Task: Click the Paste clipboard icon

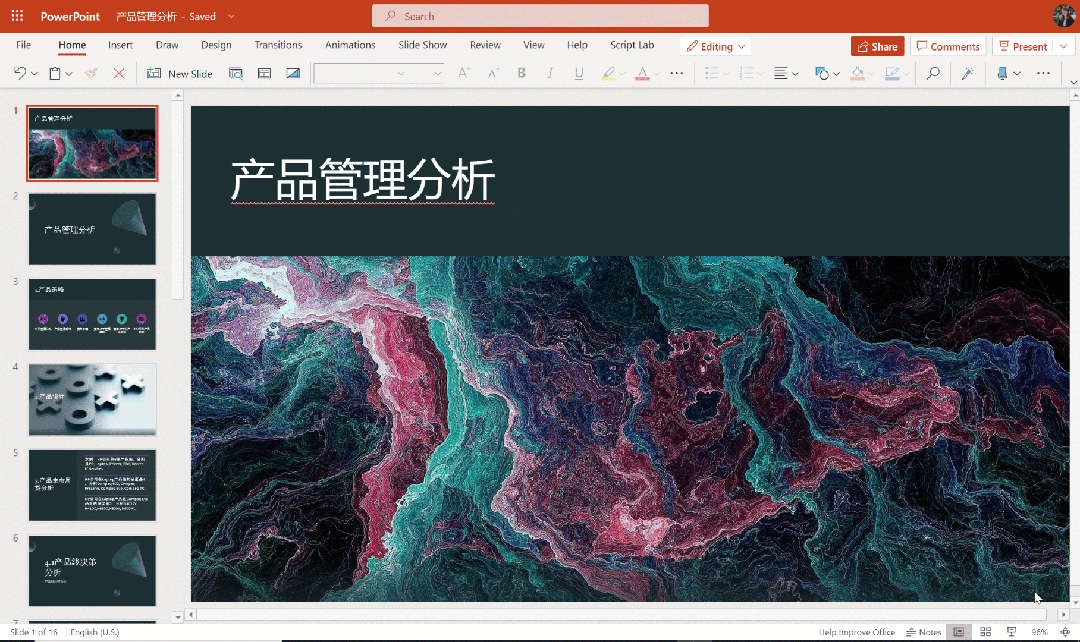Action: 55,73
